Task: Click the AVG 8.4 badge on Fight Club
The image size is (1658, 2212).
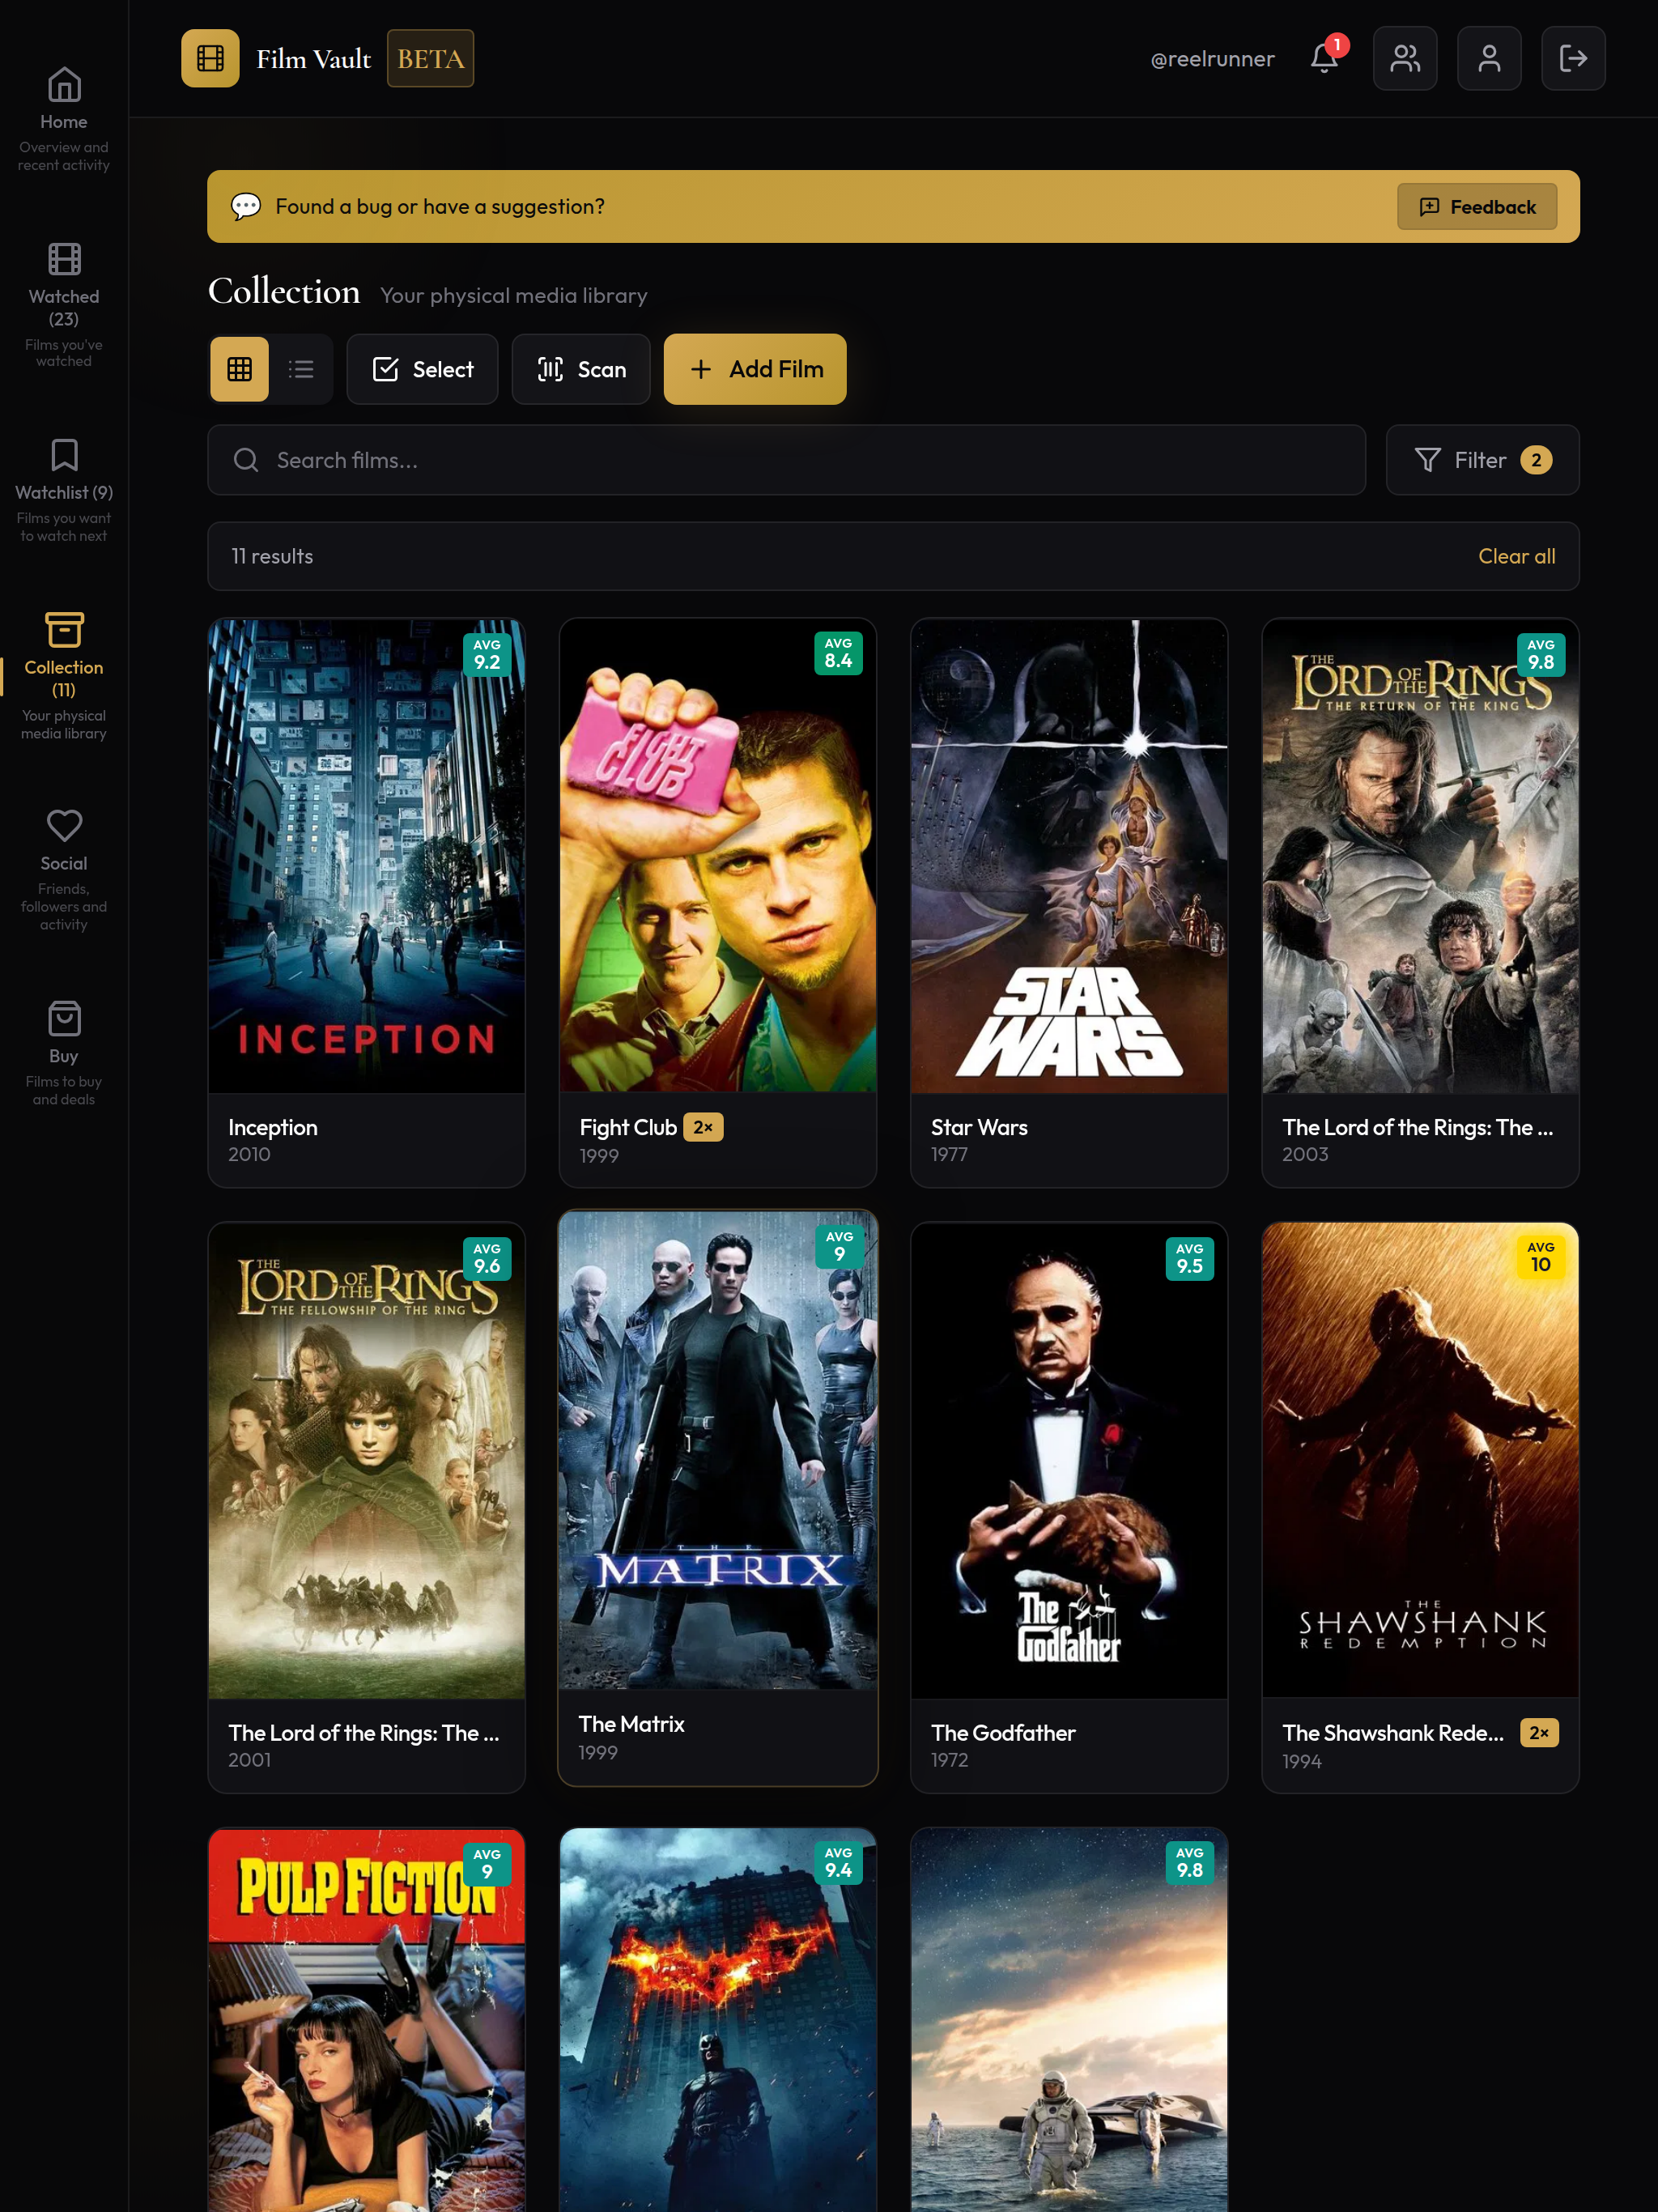Action: point(838,654)
